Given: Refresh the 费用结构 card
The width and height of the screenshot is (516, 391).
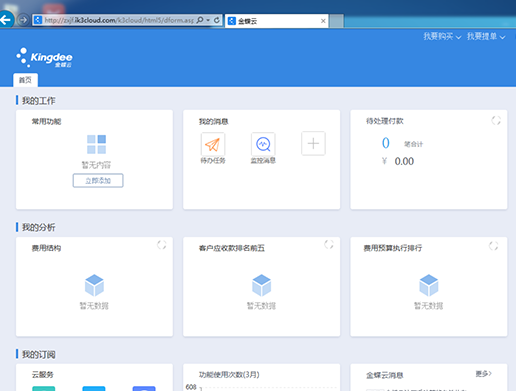Looking at the screenshot, I should [x=162, y=245].
